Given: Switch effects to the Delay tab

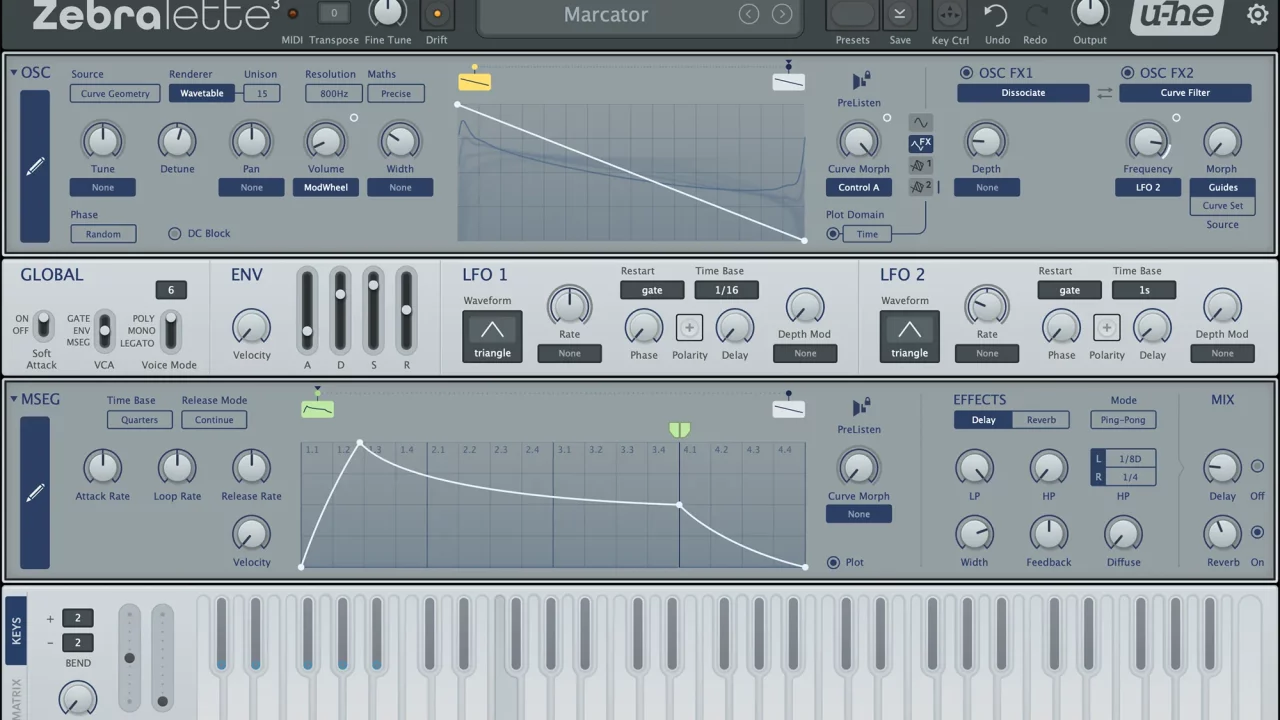Looking at the screenshot, I should coord(983,420).
